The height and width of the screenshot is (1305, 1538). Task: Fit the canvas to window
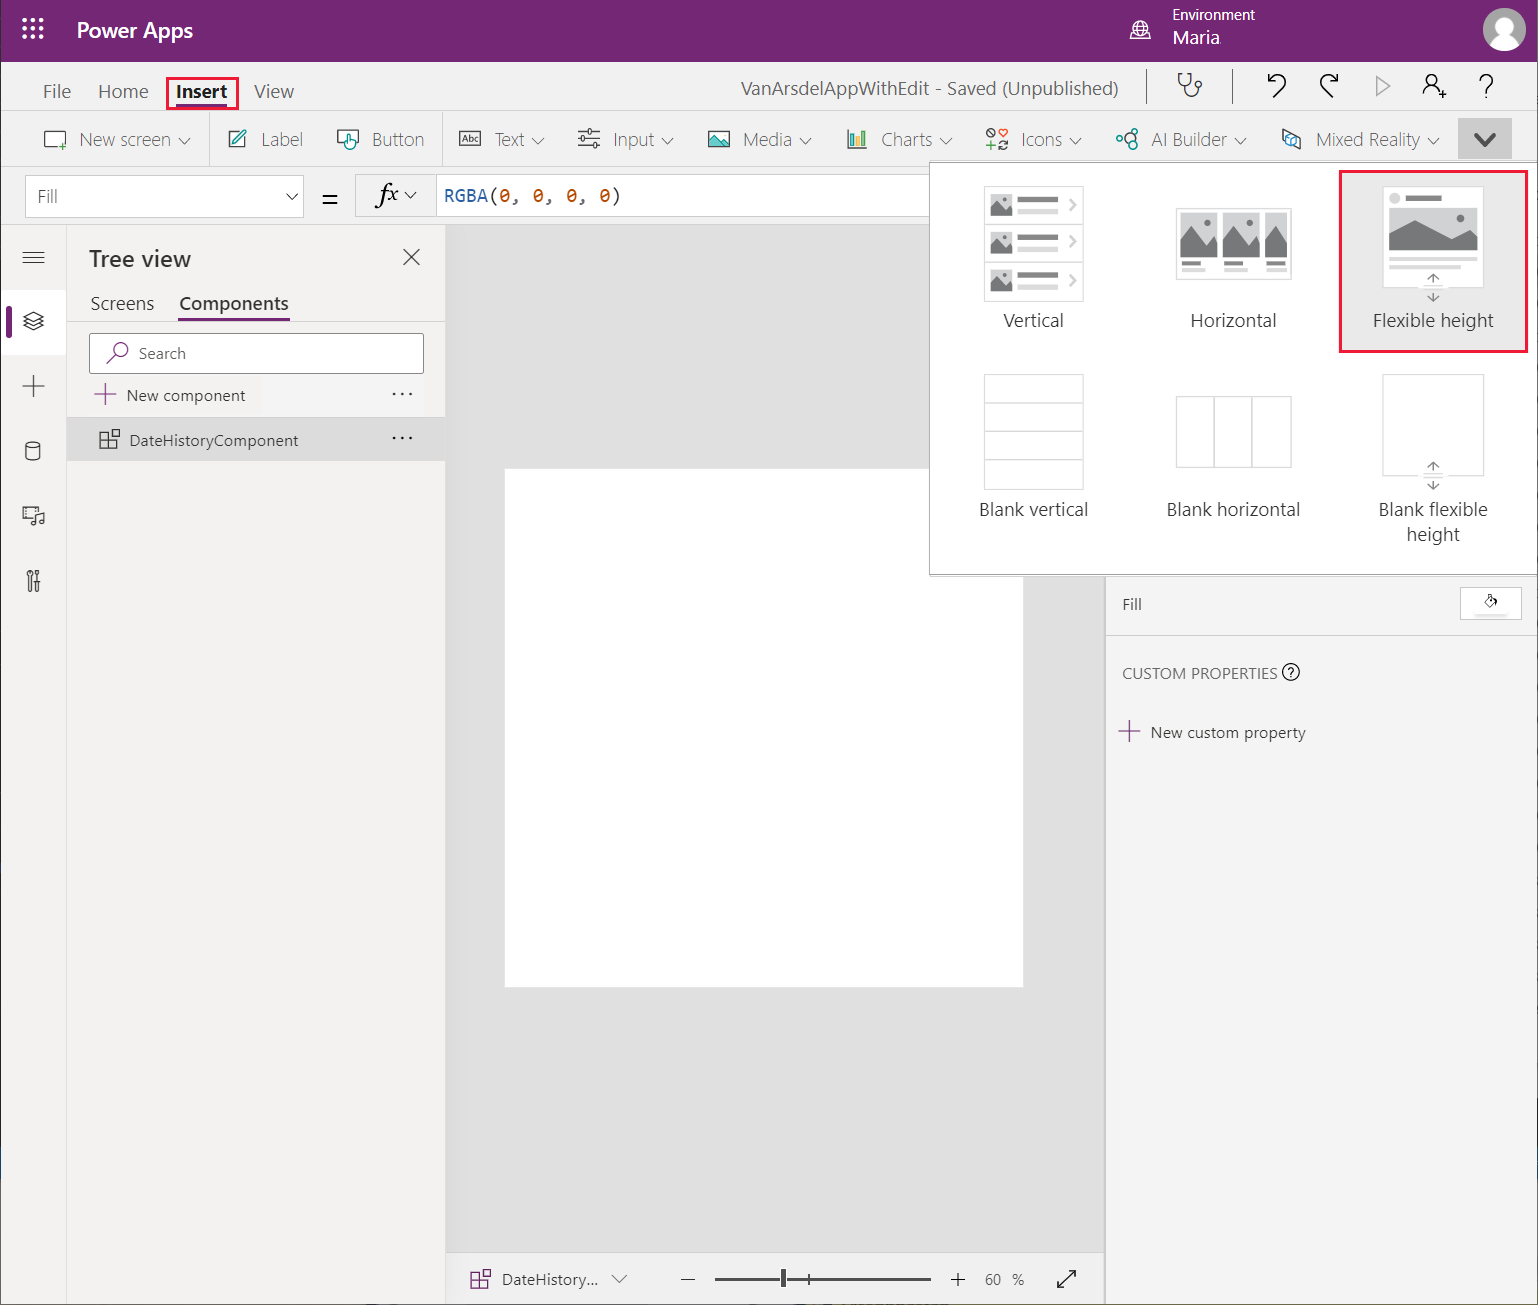coord(1067,1279)
